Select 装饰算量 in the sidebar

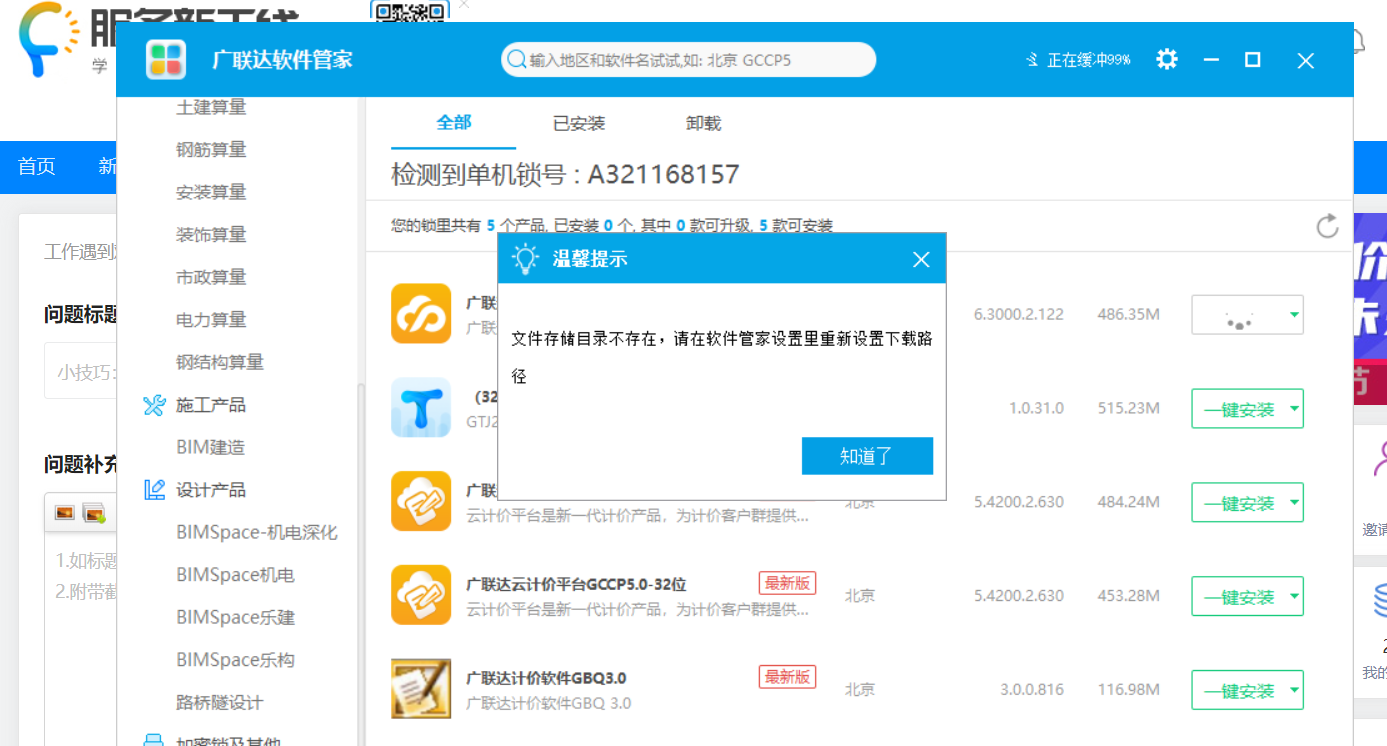(211, 234)
